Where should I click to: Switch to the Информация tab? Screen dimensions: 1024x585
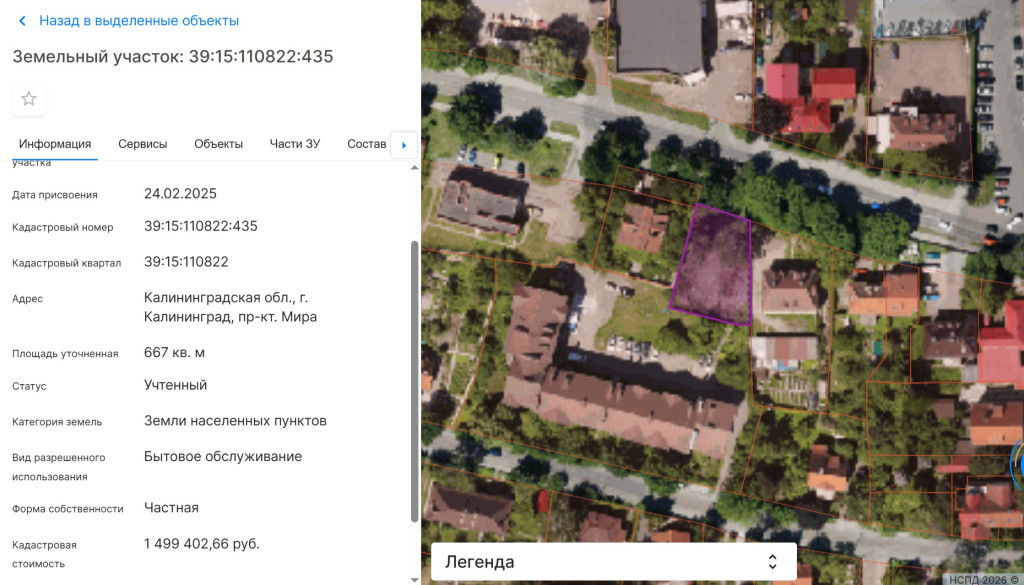coord(55,144)
